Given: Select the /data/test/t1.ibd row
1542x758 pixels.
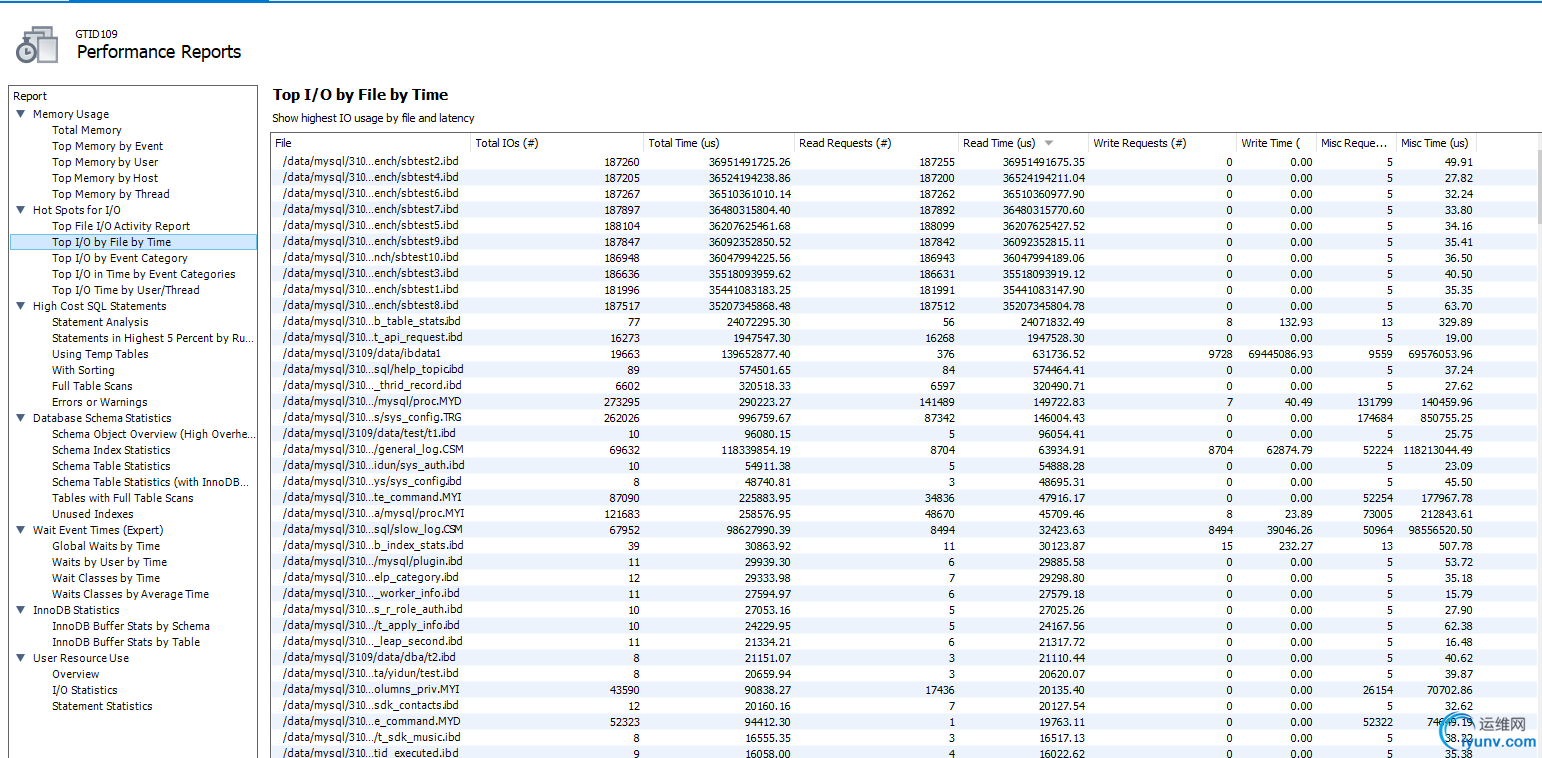Looking at the screenshot, I should [873, 434].
